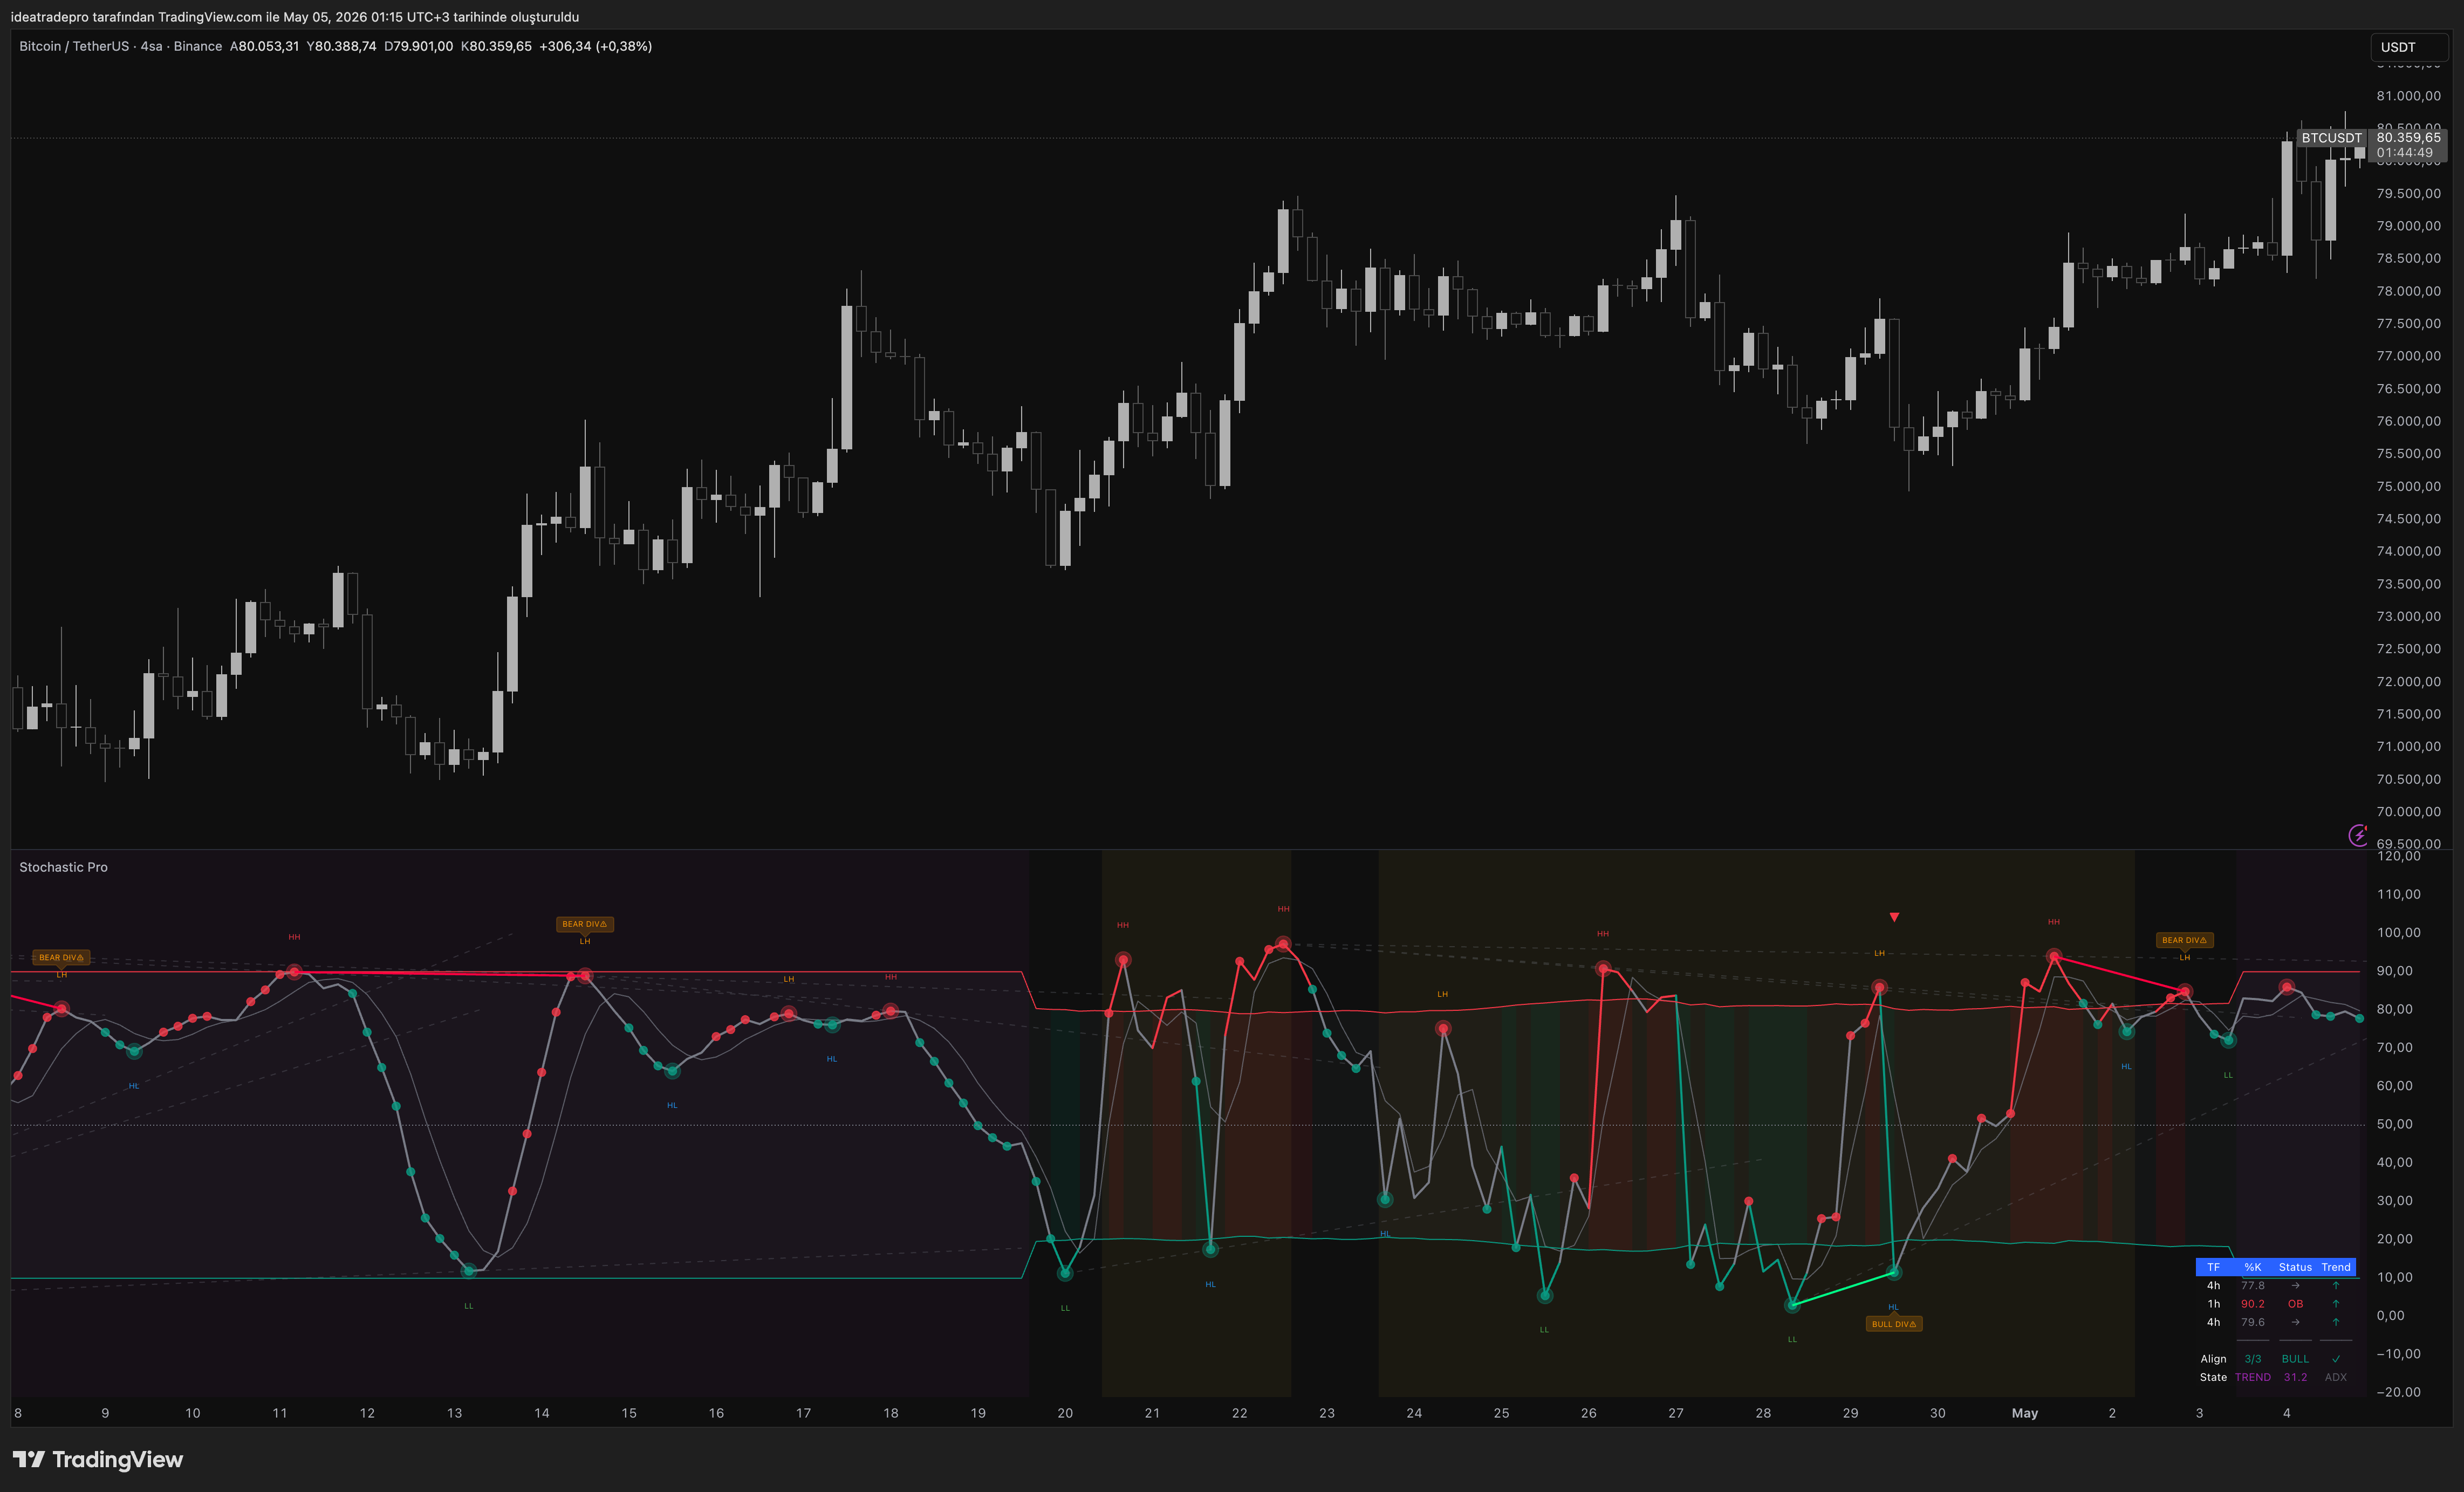The image size is (2464, 1492).
Task: Click the high value Y80.388,74
Action: (341, 46)
